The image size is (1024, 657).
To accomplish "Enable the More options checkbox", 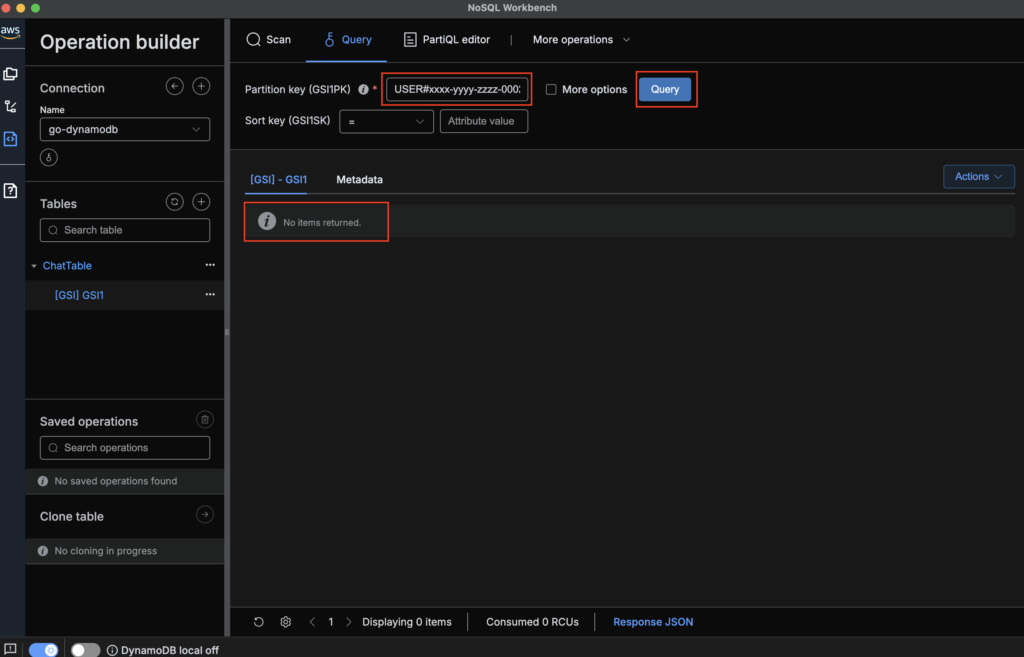I will (x=551, y=90).
